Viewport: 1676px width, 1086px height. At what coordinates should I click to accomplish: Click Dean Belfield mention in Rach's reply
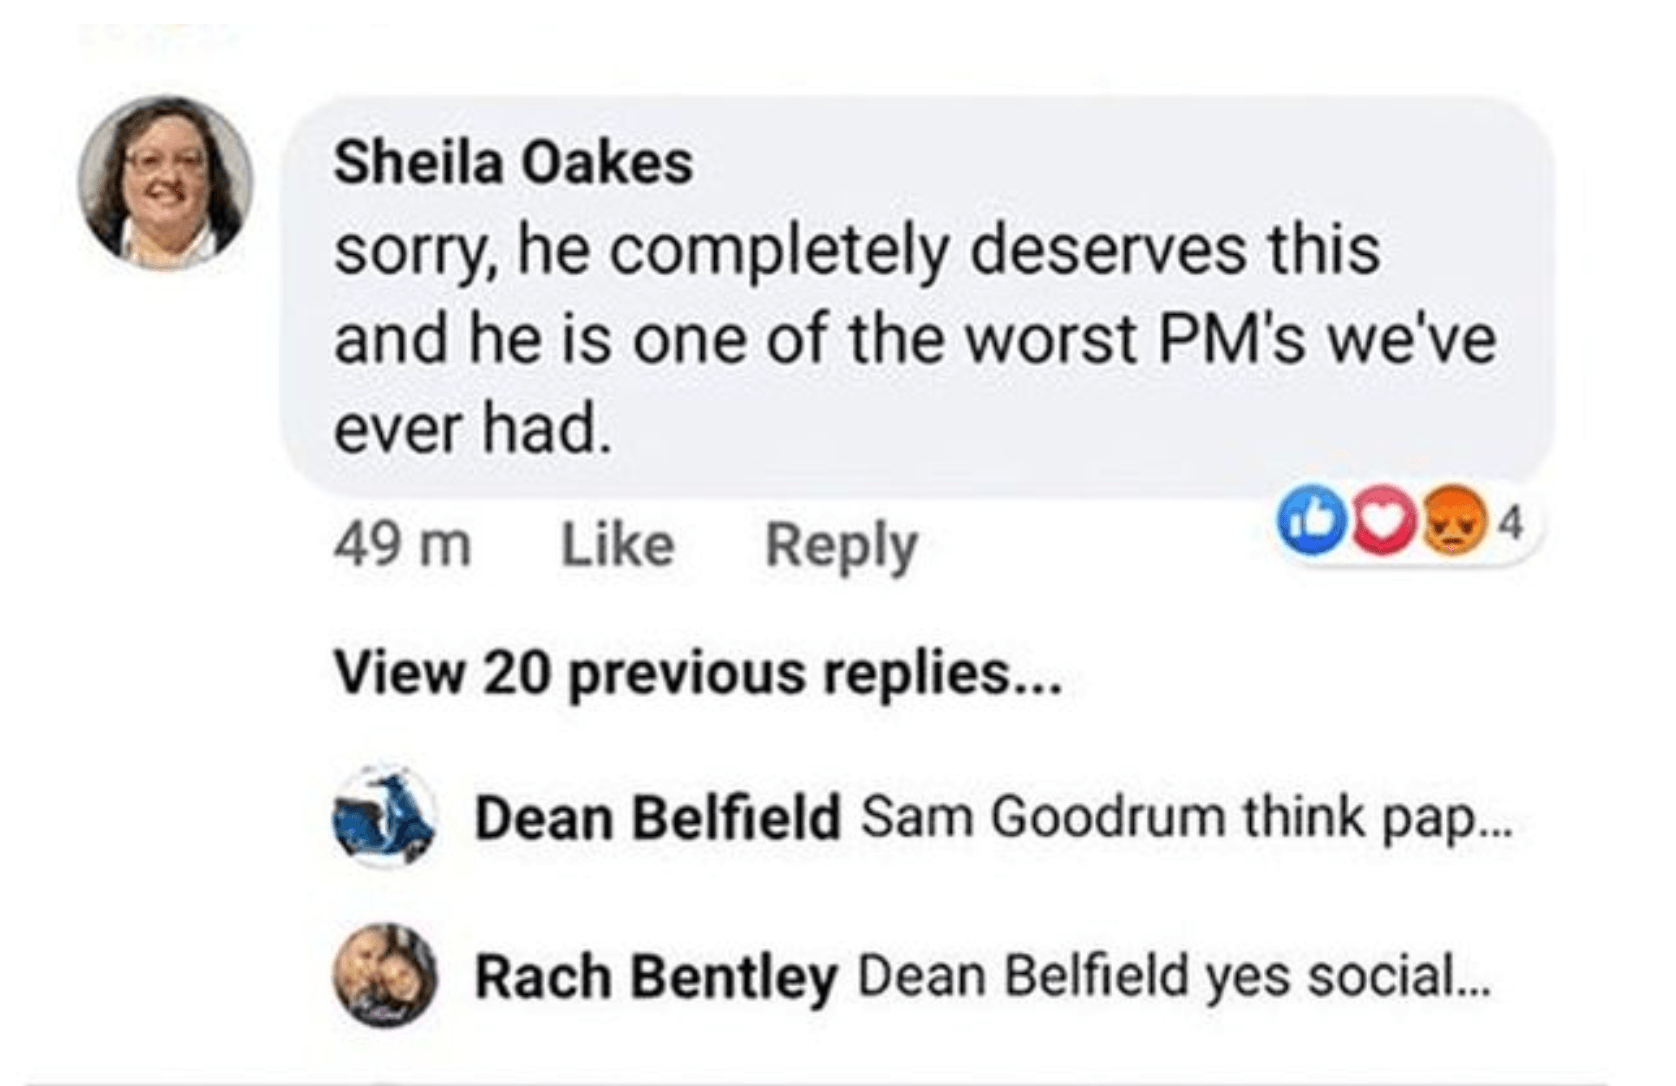click(x=1024, y=977)
